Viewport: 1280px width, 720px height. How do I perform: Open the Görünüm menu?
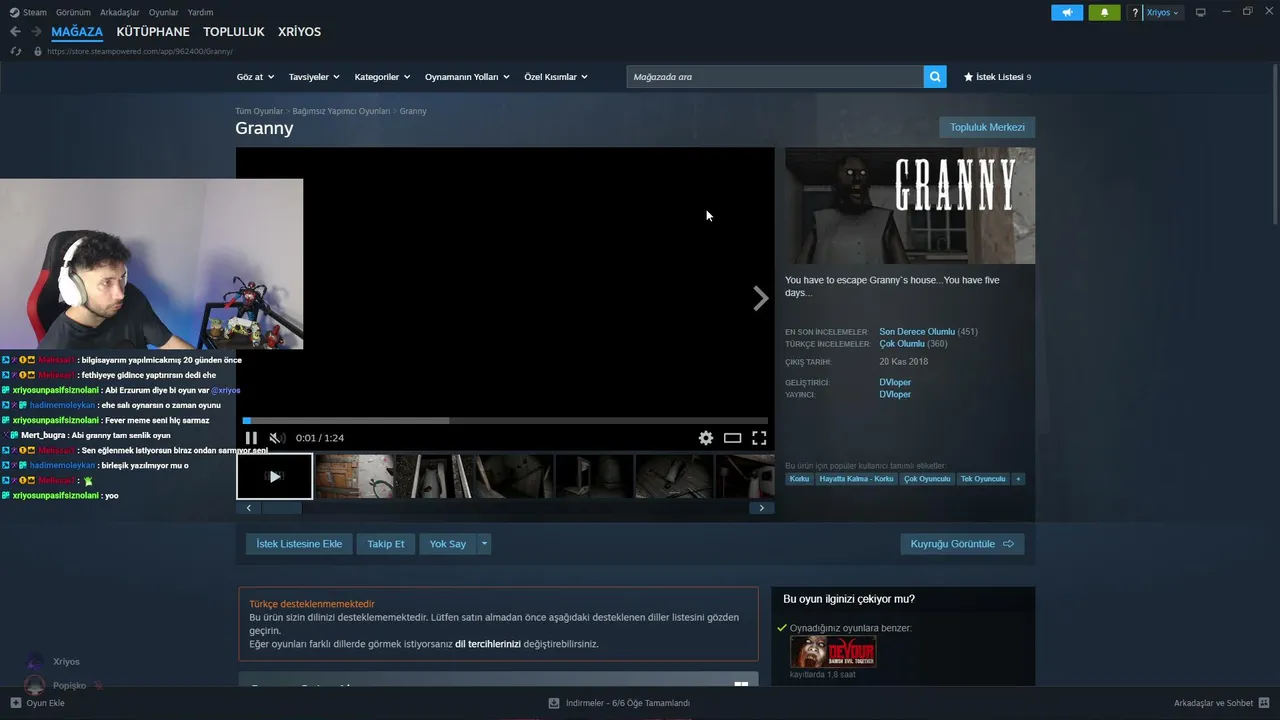click(73, 13)
